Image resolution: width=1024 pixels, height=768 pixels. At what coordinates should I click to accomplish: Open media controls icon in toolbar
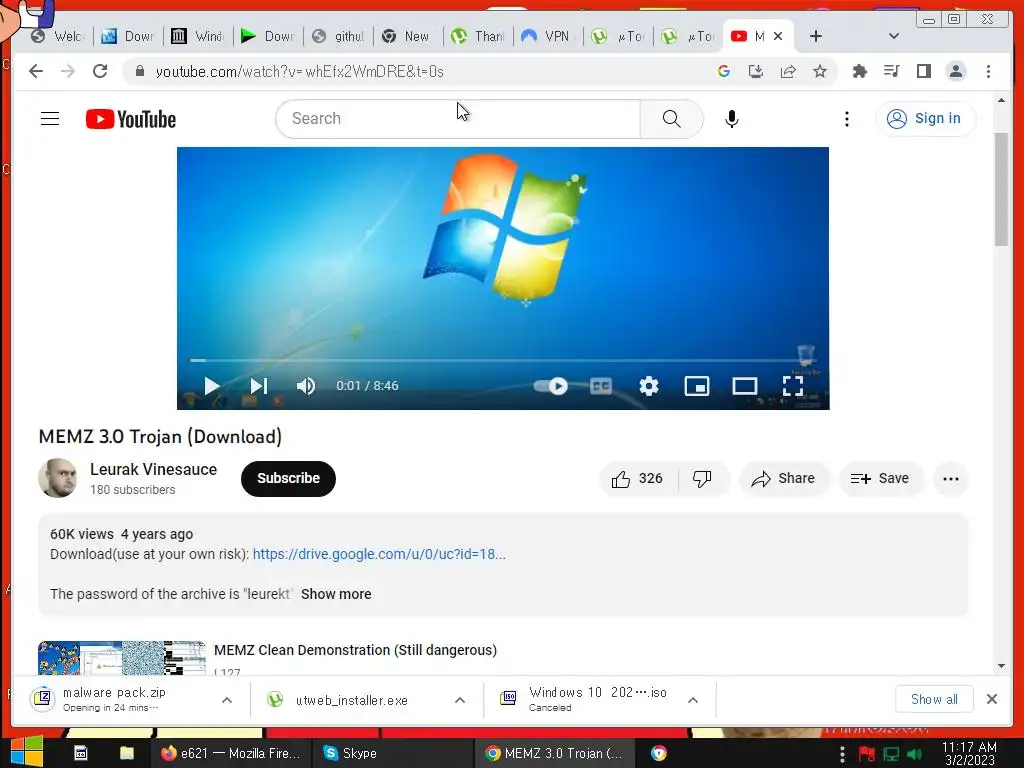point(891,71)
